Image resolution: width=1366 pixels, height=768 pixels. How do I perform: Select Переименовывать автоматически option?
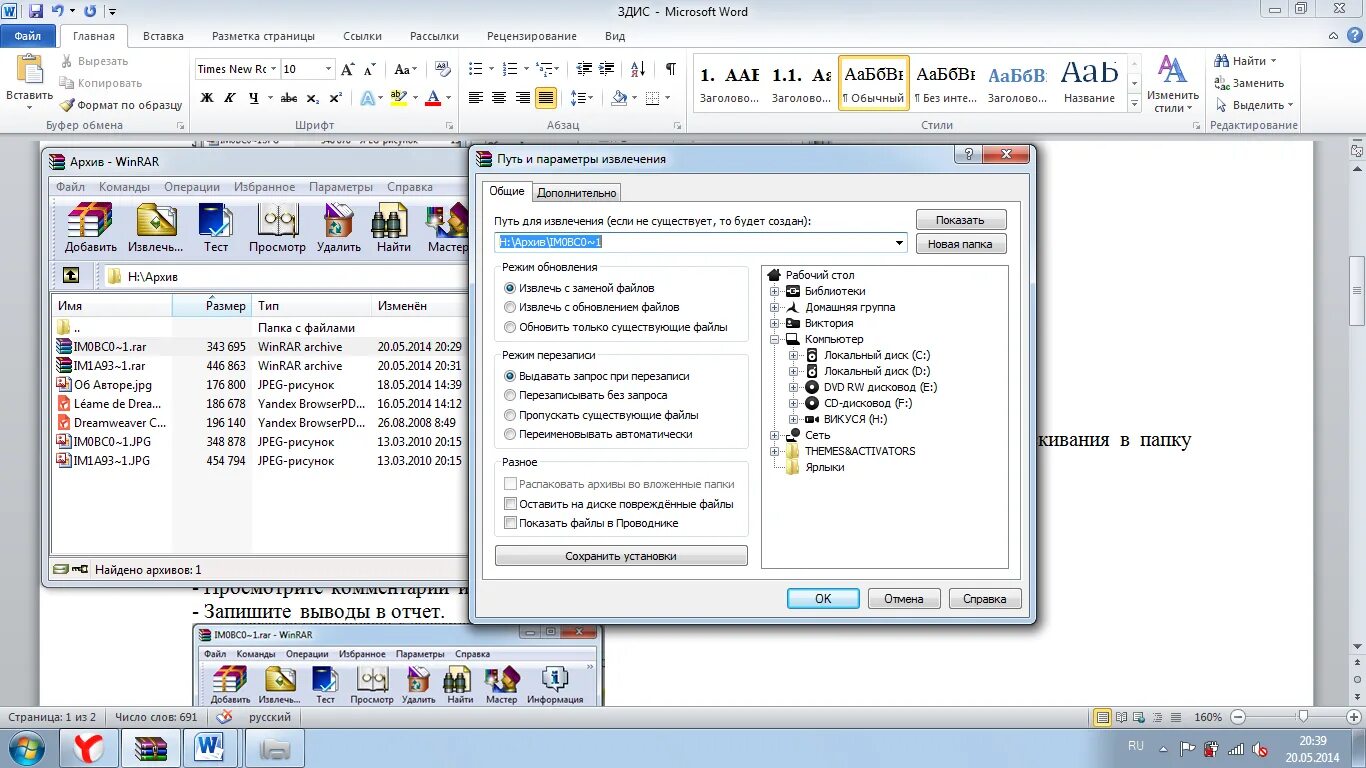[x=598, y=434]
